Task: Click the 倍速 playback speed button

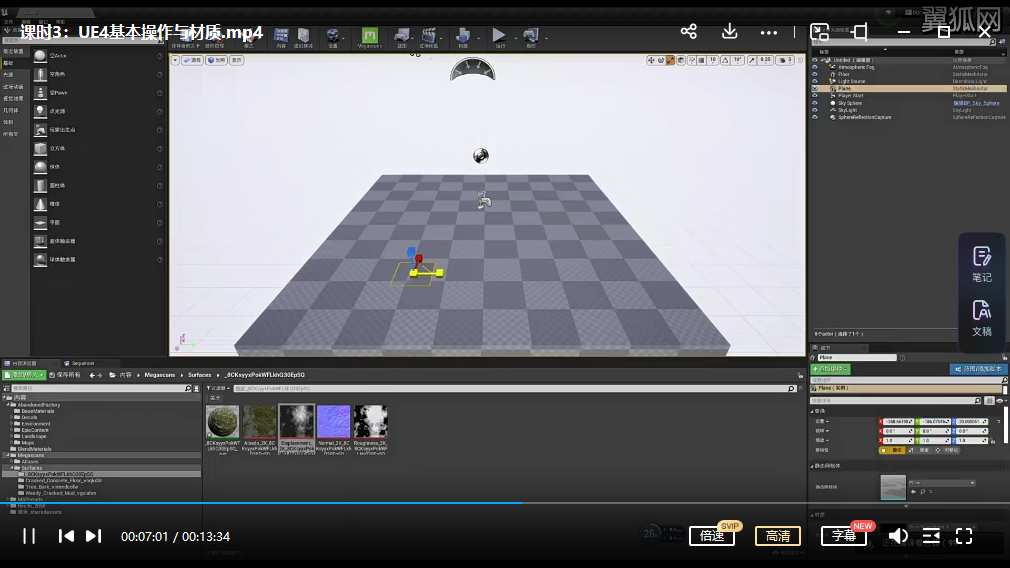Action: coord(712,536)
